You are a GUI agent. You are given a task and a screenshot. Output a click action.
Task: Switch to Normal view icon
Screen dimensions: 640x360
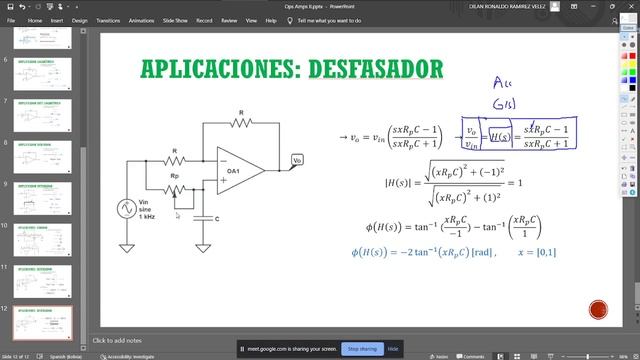tap(501, 357)
